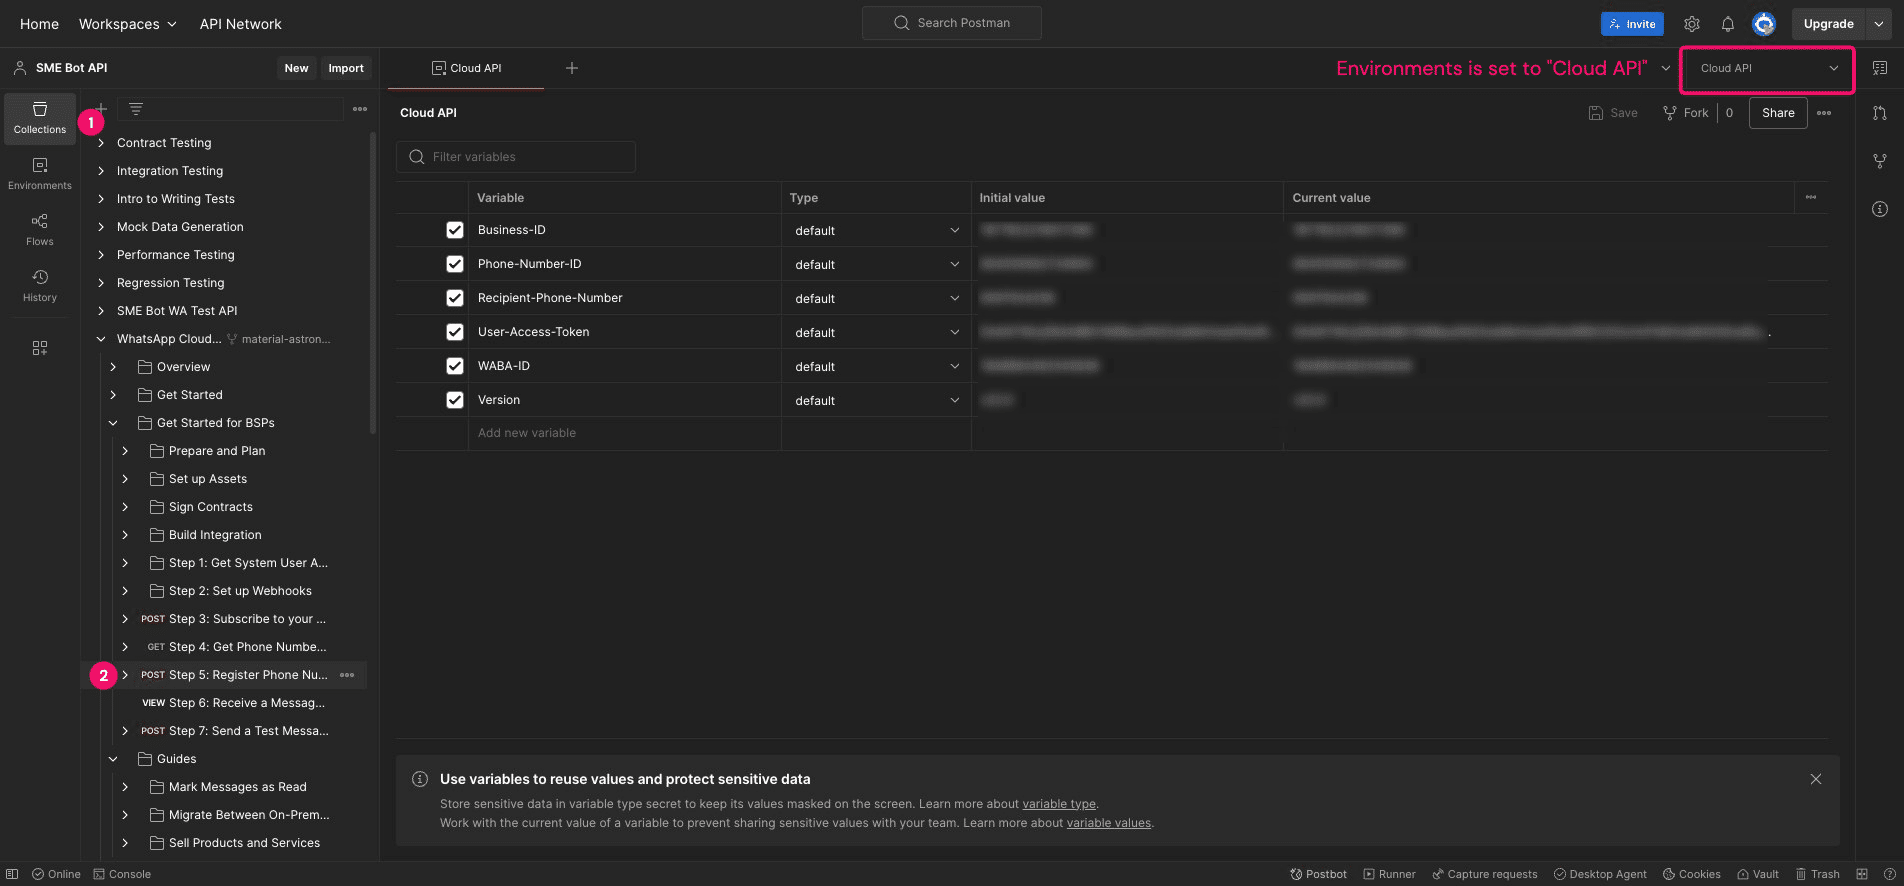Open the variable values link
The height and width of the screenshot is (886, 1904).
pos(1109,823)
